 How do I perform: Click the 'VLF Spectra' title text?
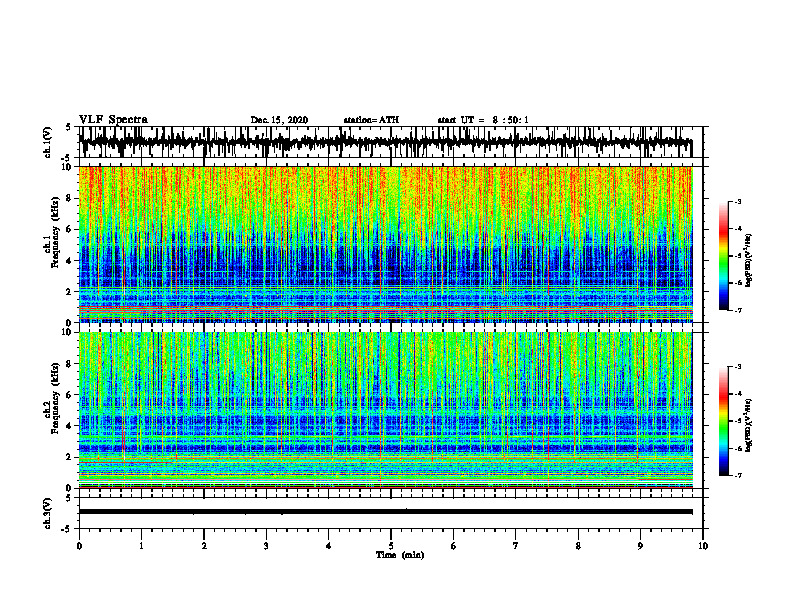(113, 120)
